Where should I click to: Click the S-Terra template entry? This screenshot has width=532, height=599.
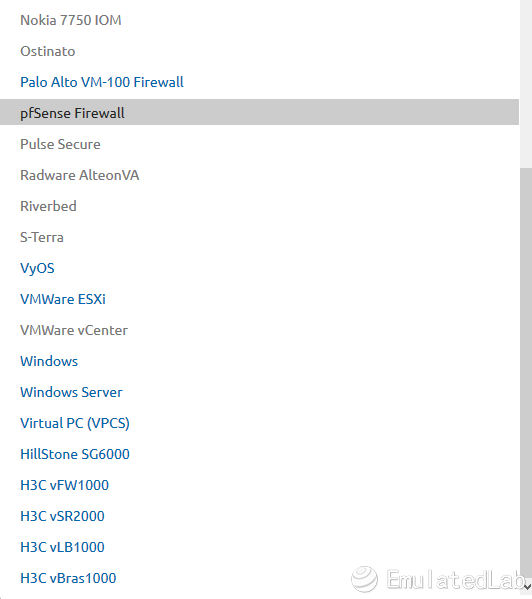pyautogui.click(x=259, y=237)
